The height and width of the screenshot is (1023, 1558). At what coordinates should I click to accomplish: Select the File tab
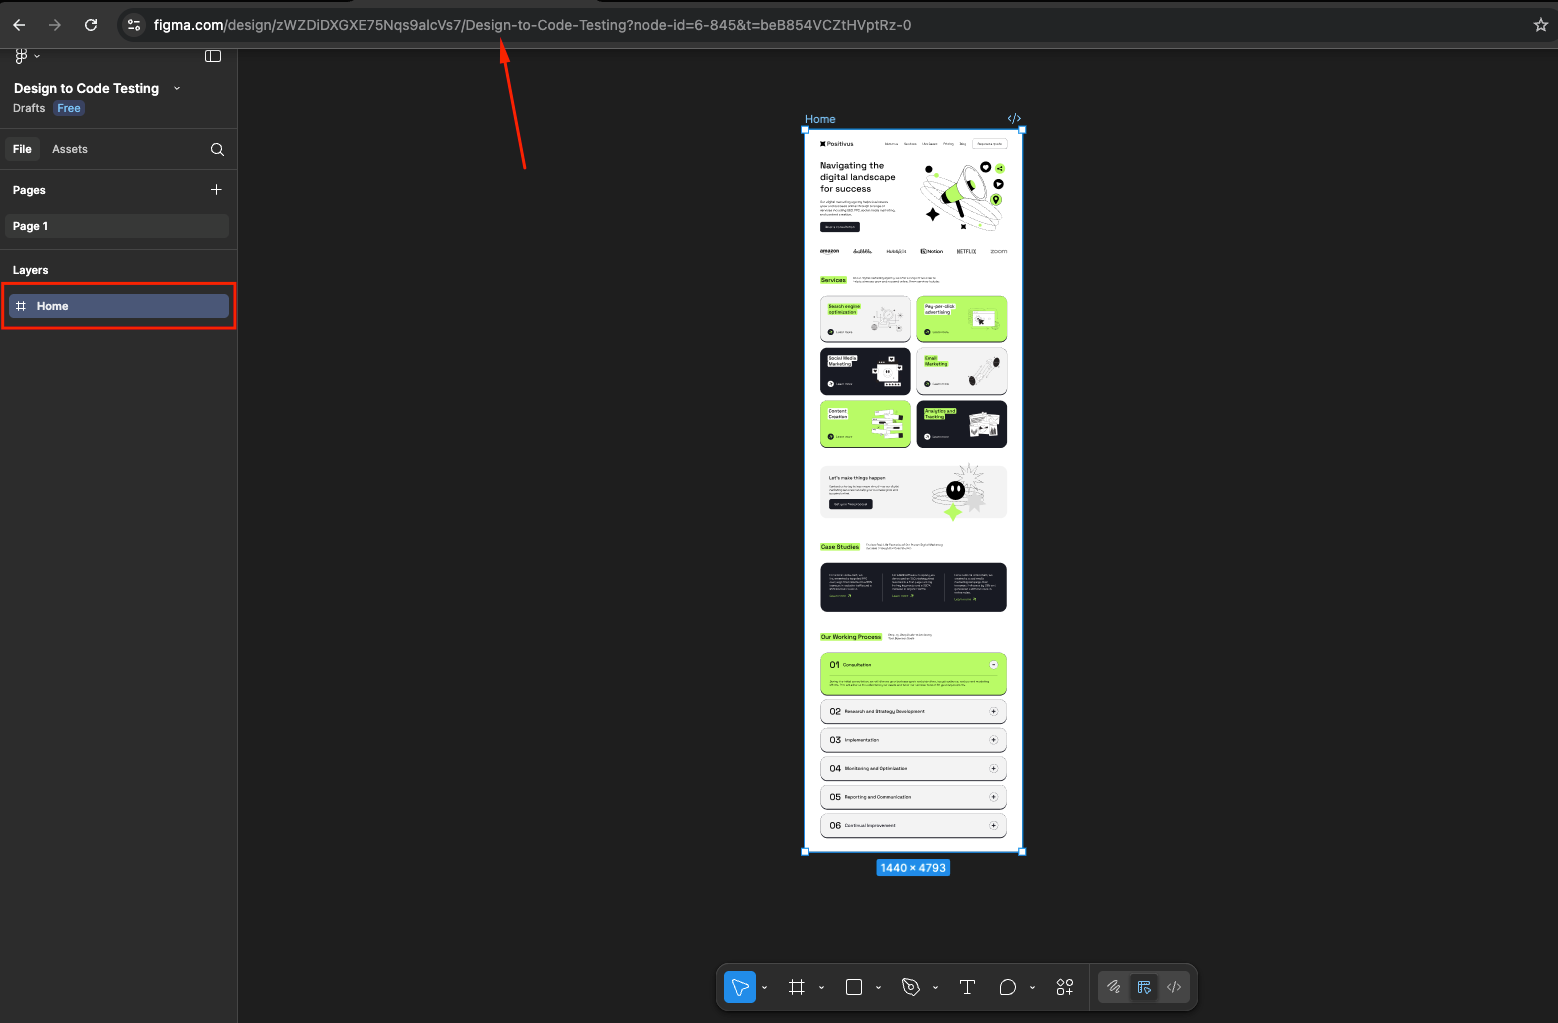tap(22, 149)
